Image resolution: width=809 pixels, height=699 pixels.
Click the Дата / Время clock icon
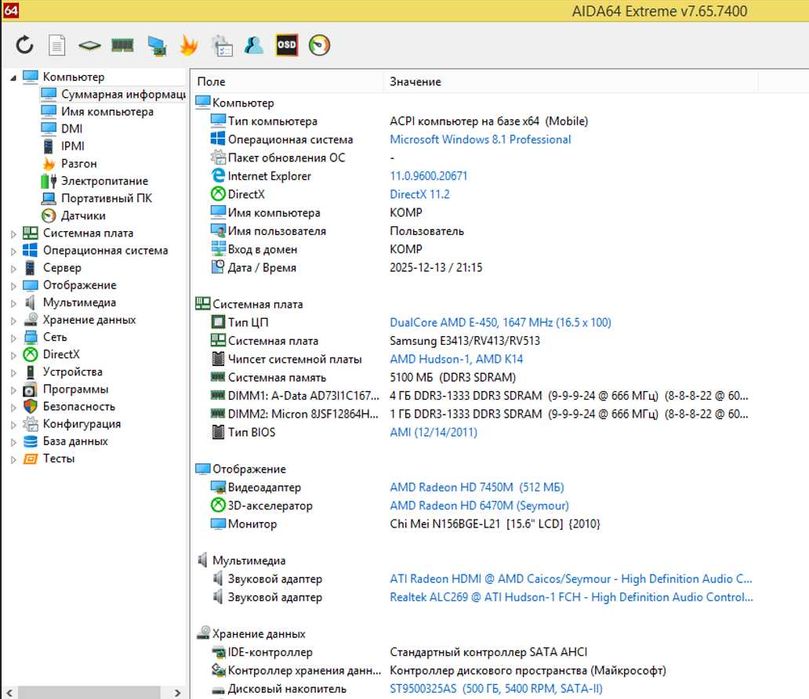[218, 267]
